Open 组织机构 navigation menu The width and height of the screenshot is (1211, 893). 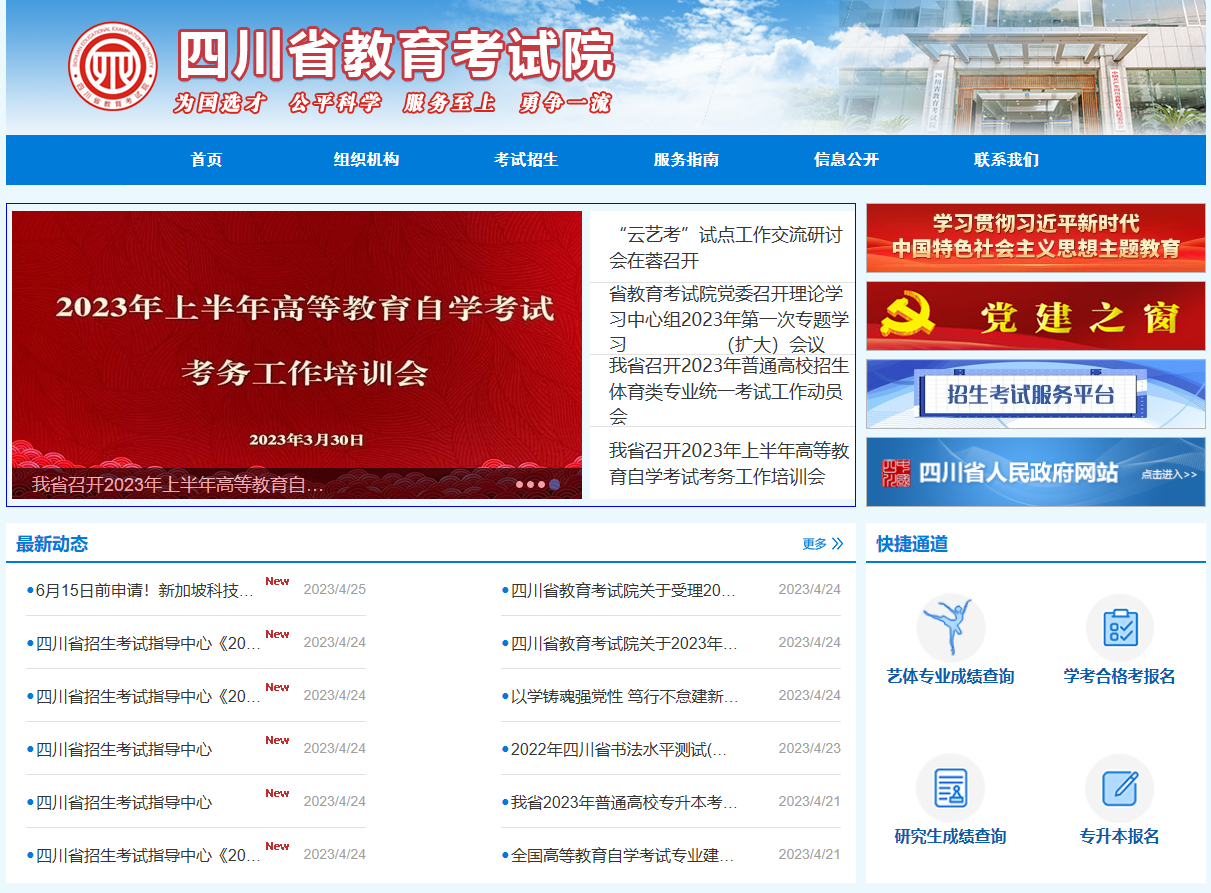coord(366,160)
